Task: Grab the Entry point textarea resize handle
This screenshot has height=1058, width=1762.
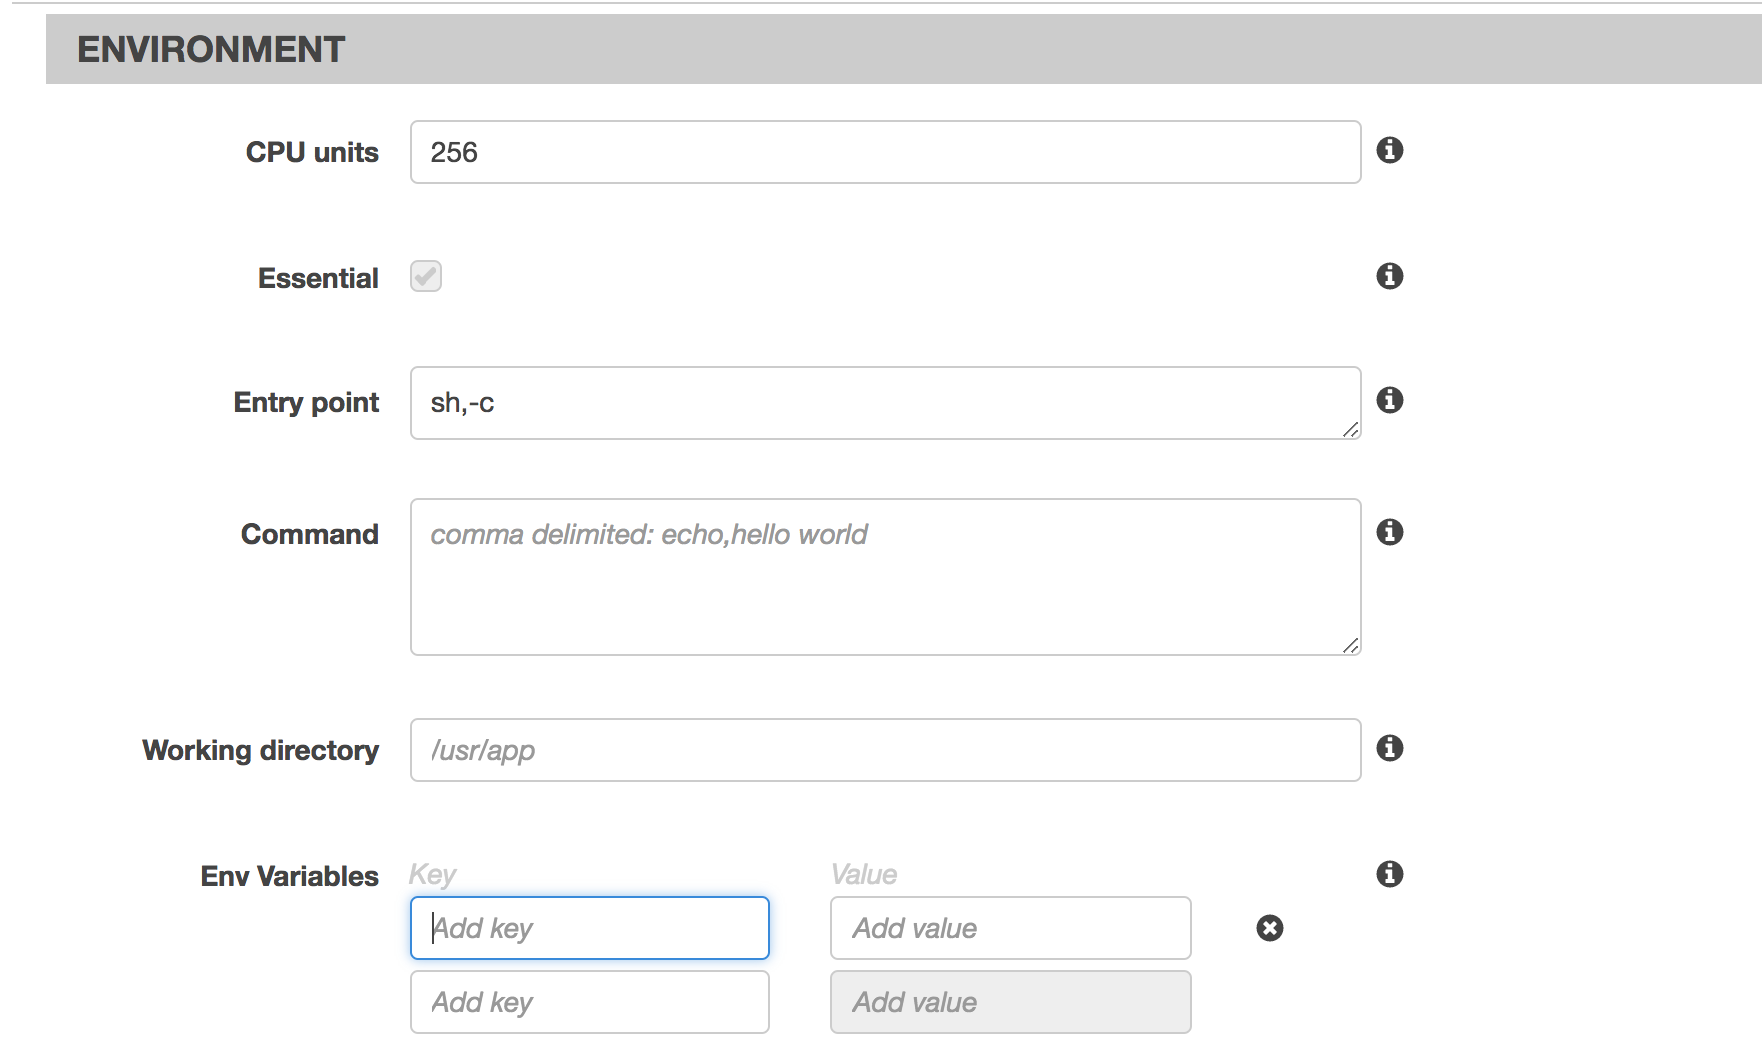Action: [1351, 430]
